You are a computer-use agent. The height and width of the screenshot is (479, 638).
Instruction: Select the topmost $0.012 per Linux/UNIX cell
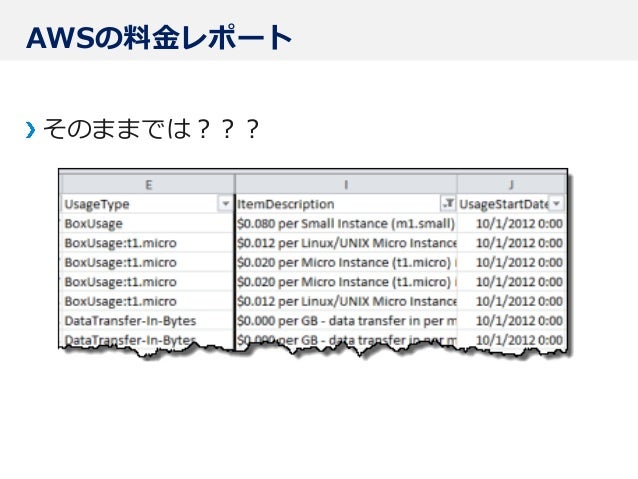tap(346, 243)
